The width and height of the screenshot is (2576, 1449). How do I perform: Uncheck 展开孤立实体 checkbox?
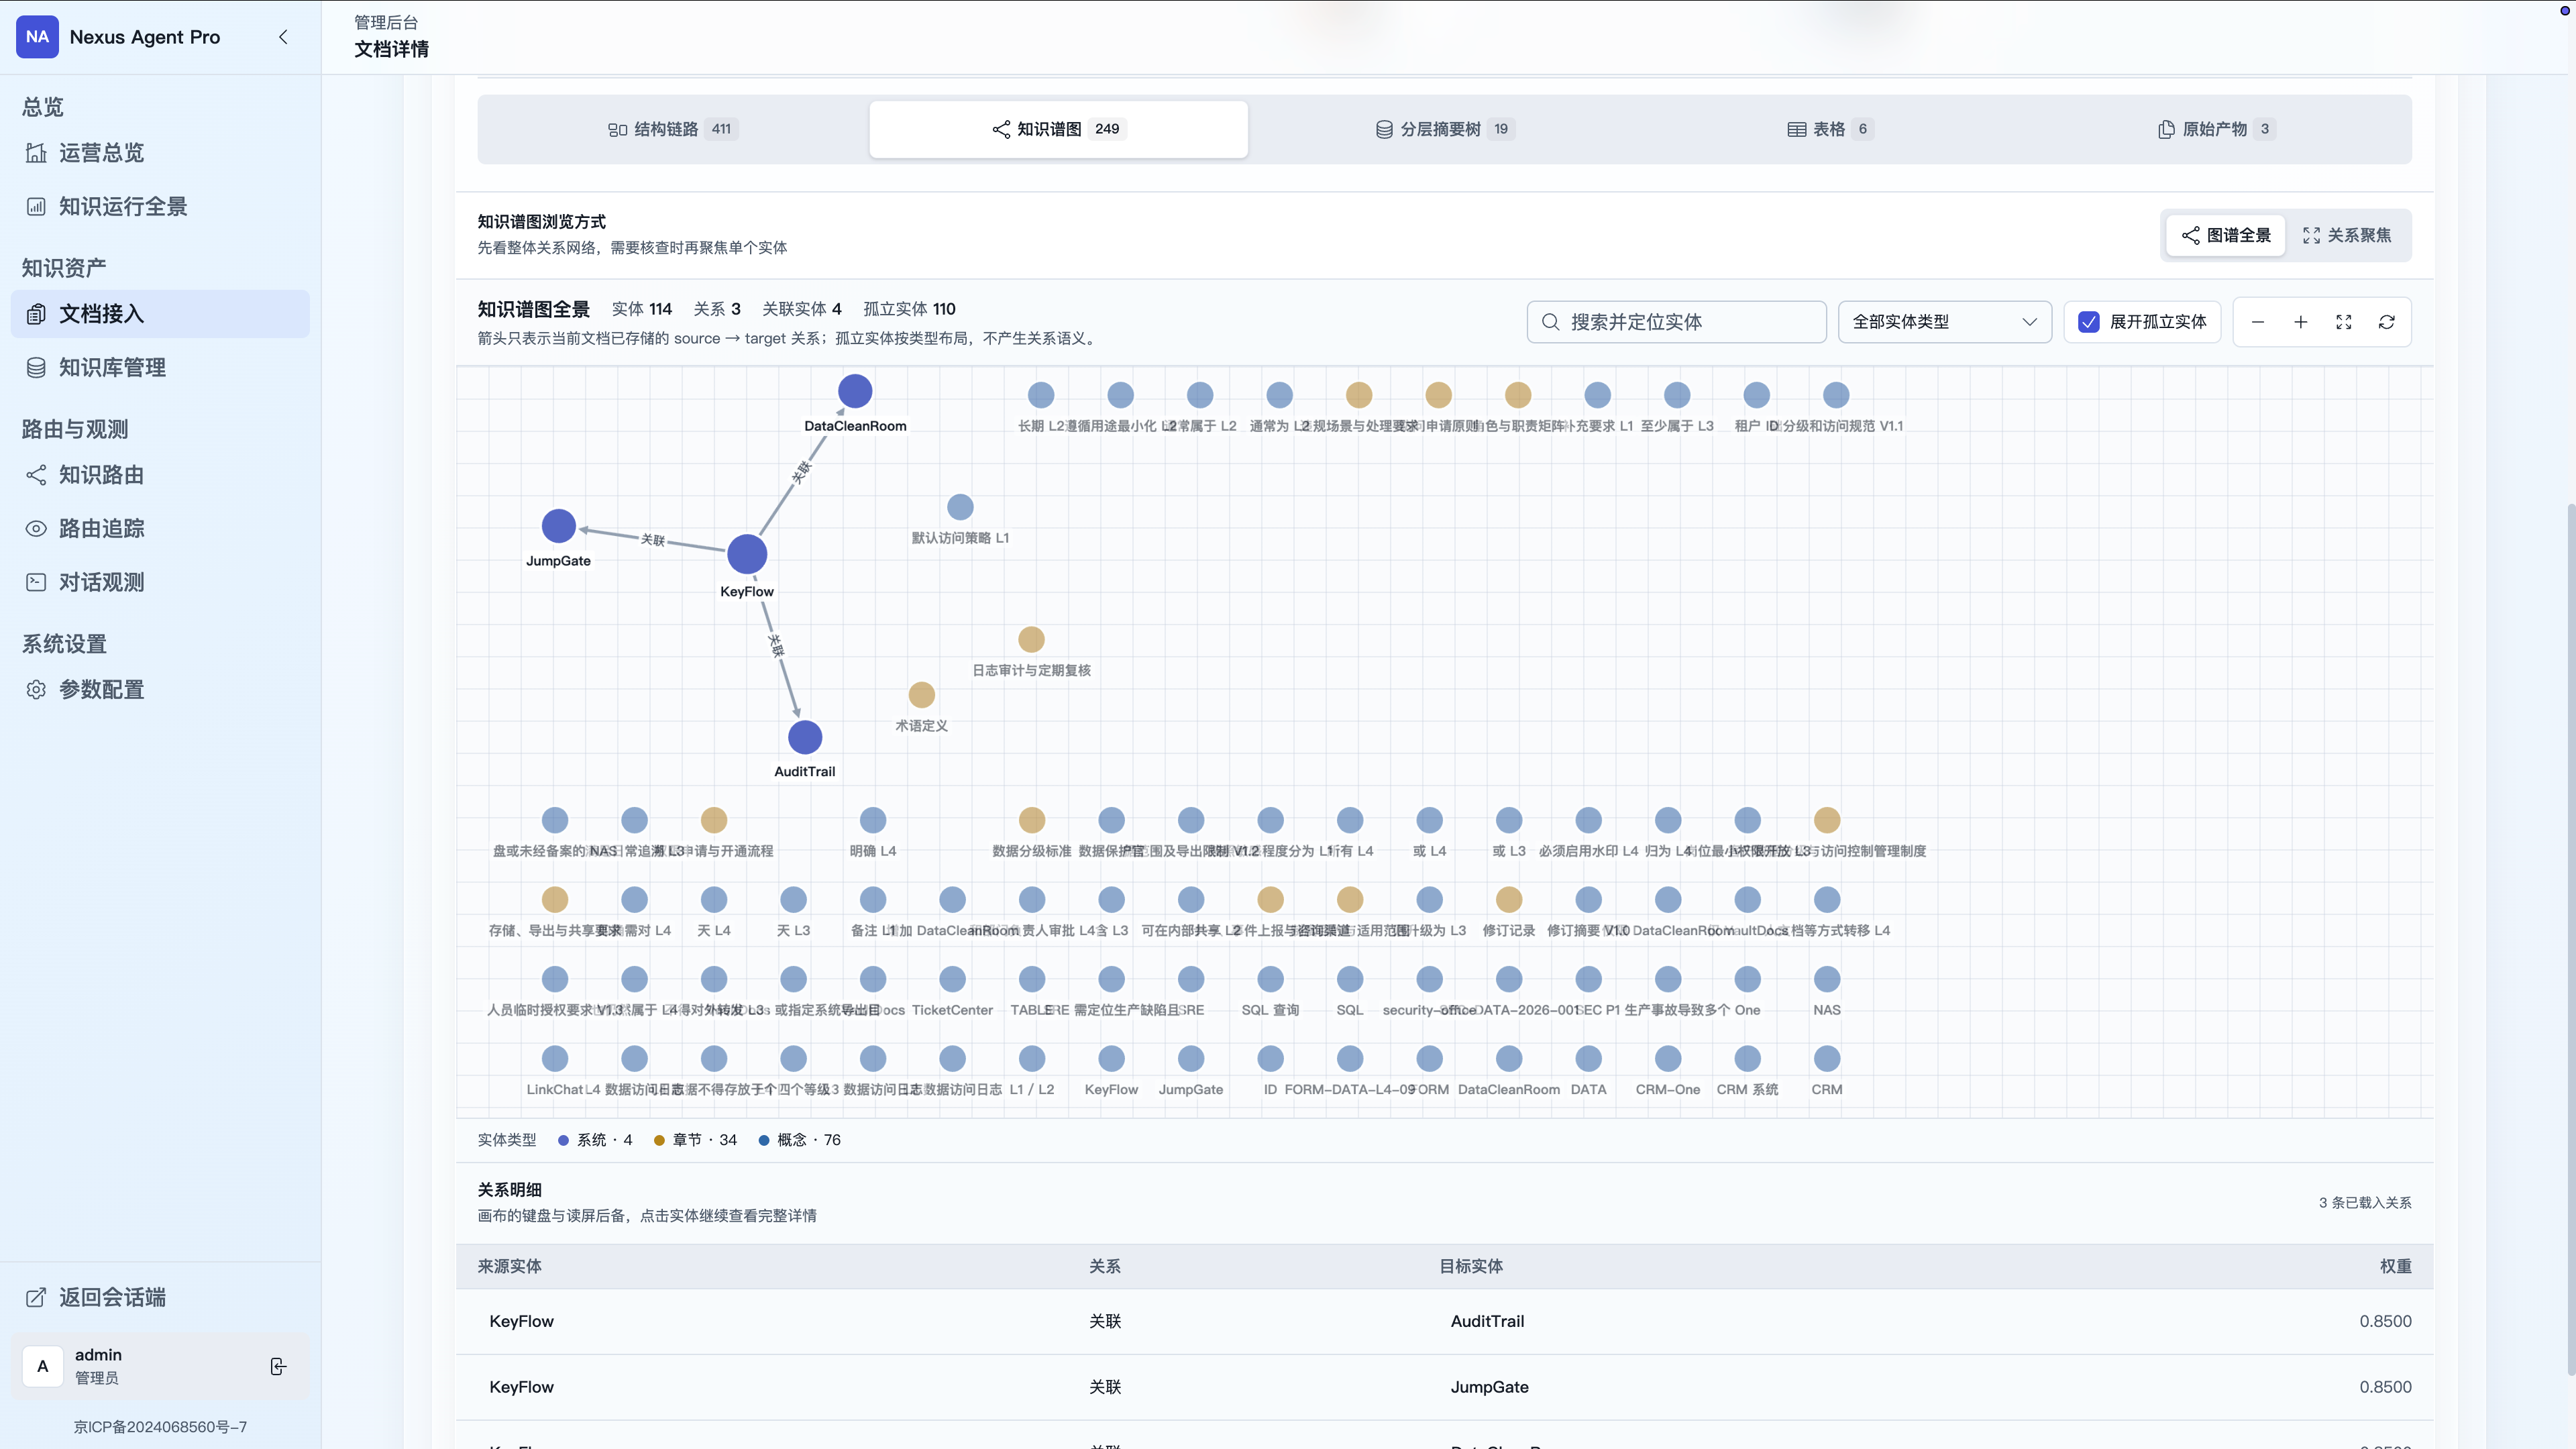click(x=2088, y=322)
